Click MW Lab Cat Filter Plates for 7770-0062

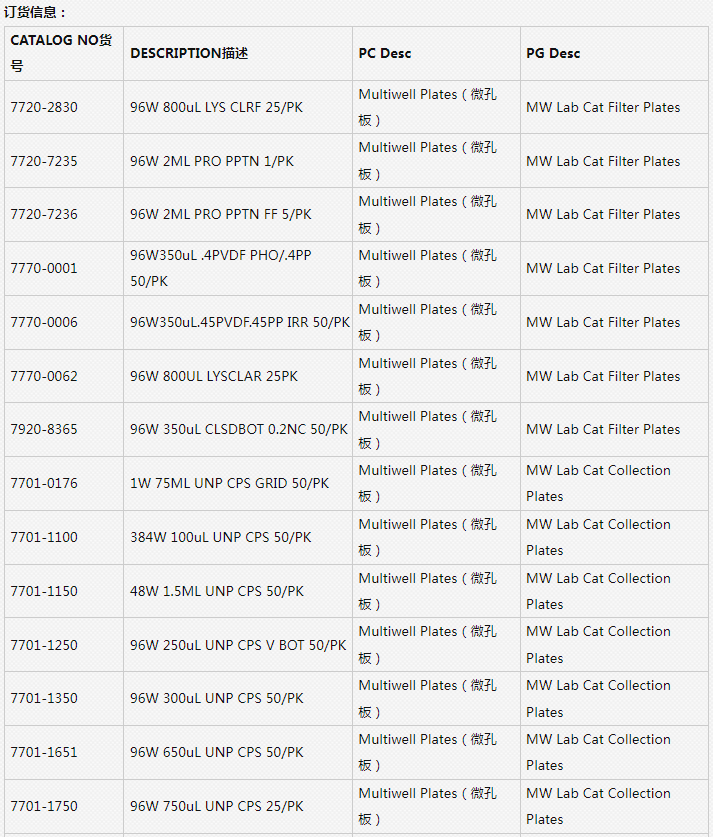coord(603,376)
